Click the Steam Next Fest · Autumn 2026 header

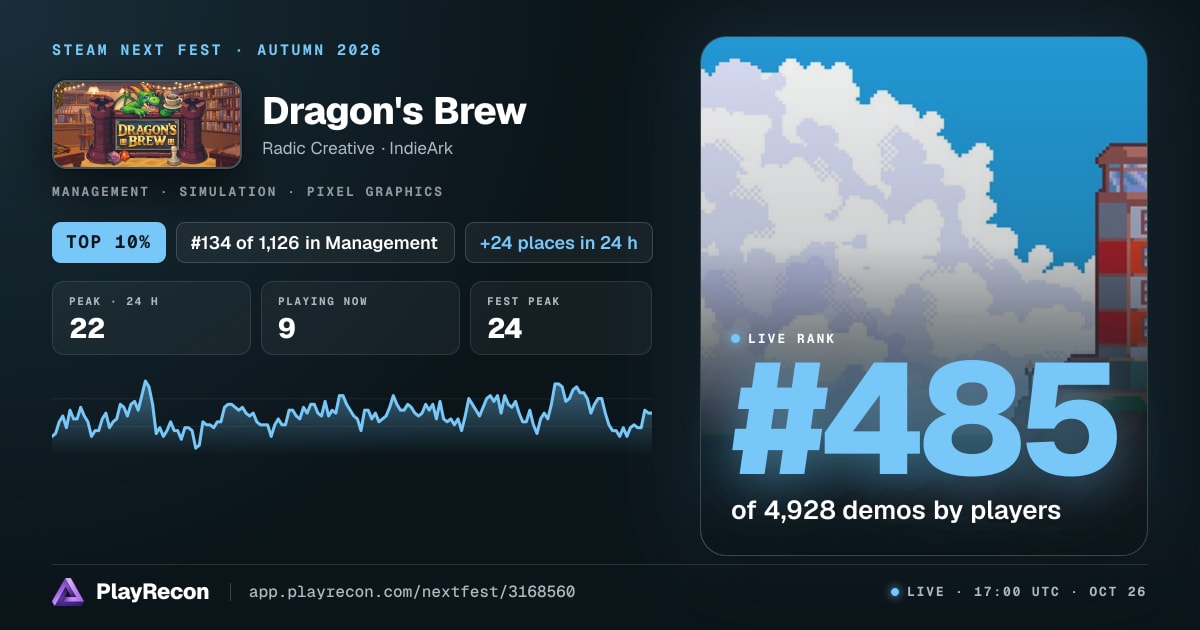click(x=217, y=50)
